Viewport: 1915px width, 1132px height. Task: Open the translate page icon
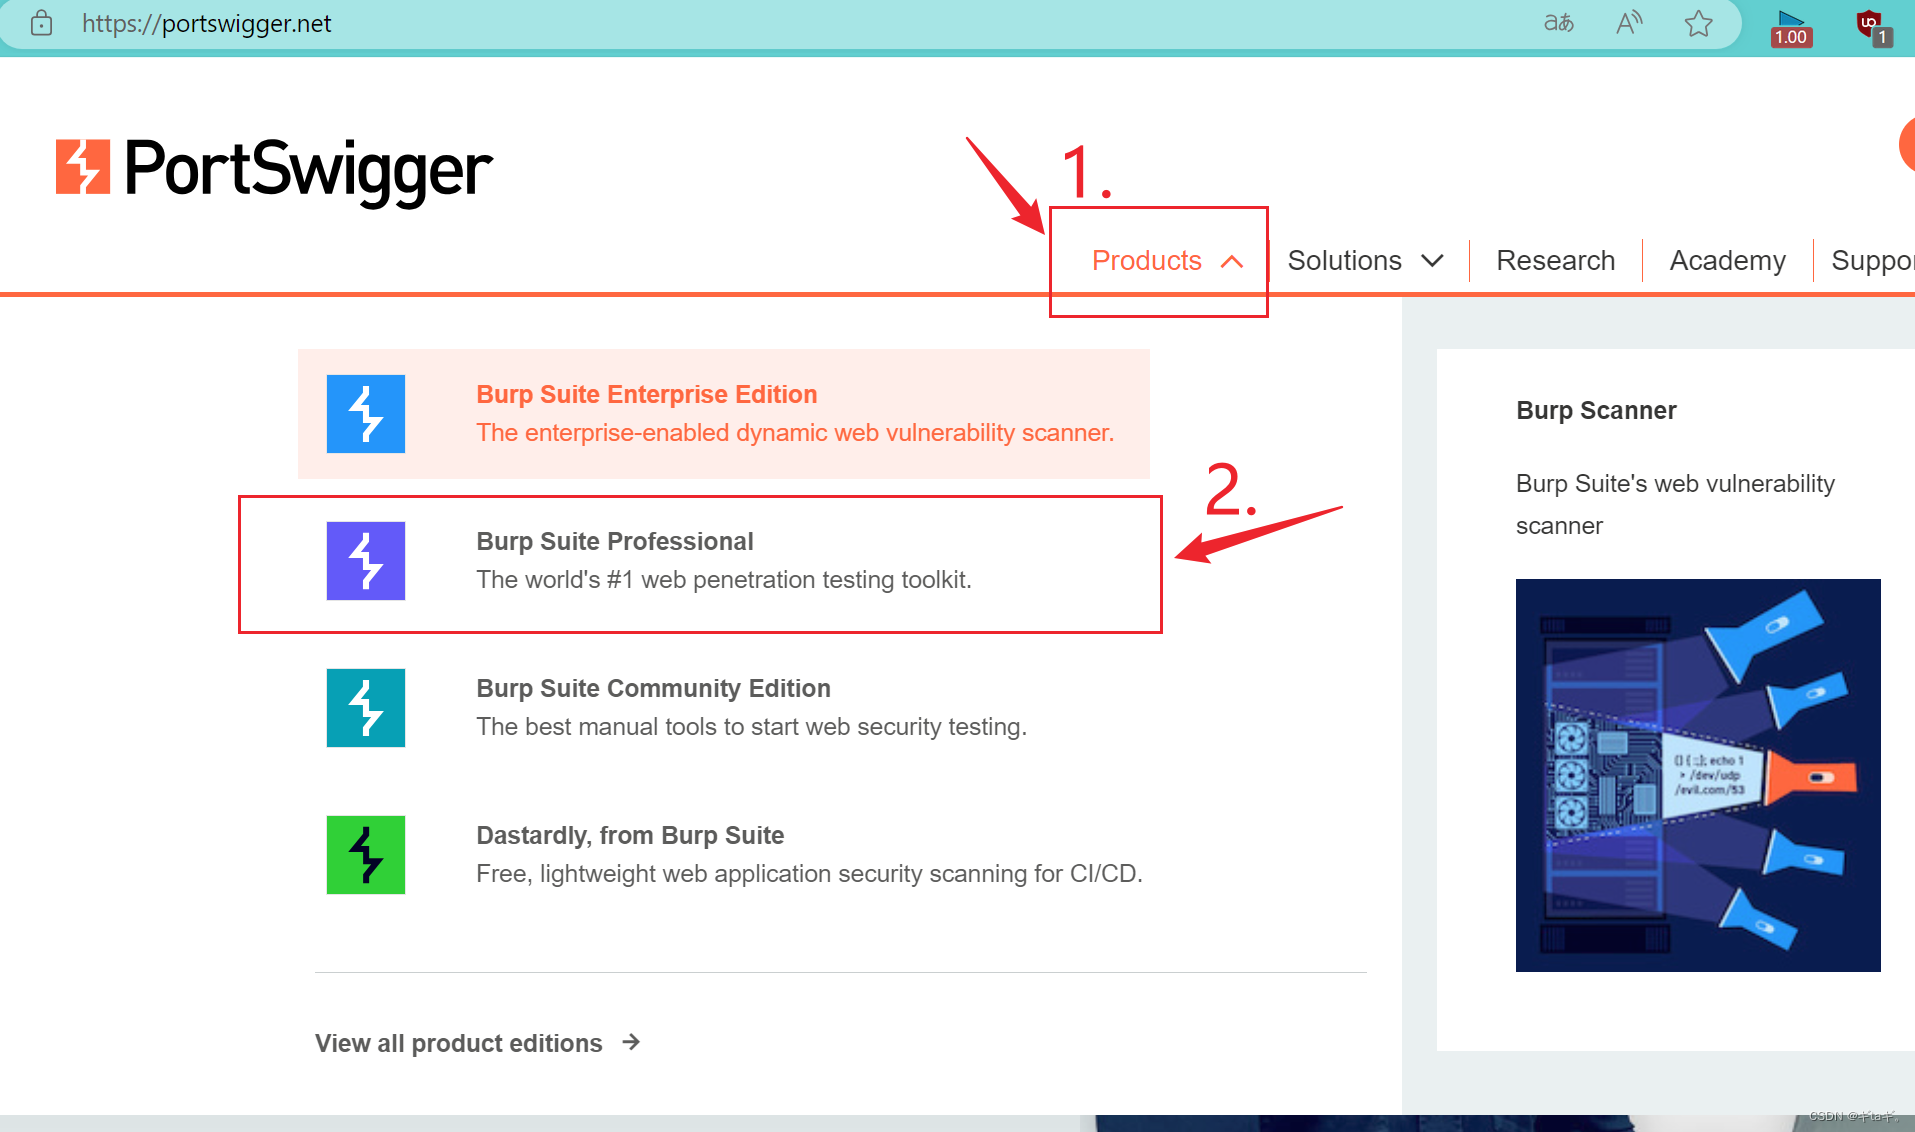pyautogui.click(x=1559, y=23)
